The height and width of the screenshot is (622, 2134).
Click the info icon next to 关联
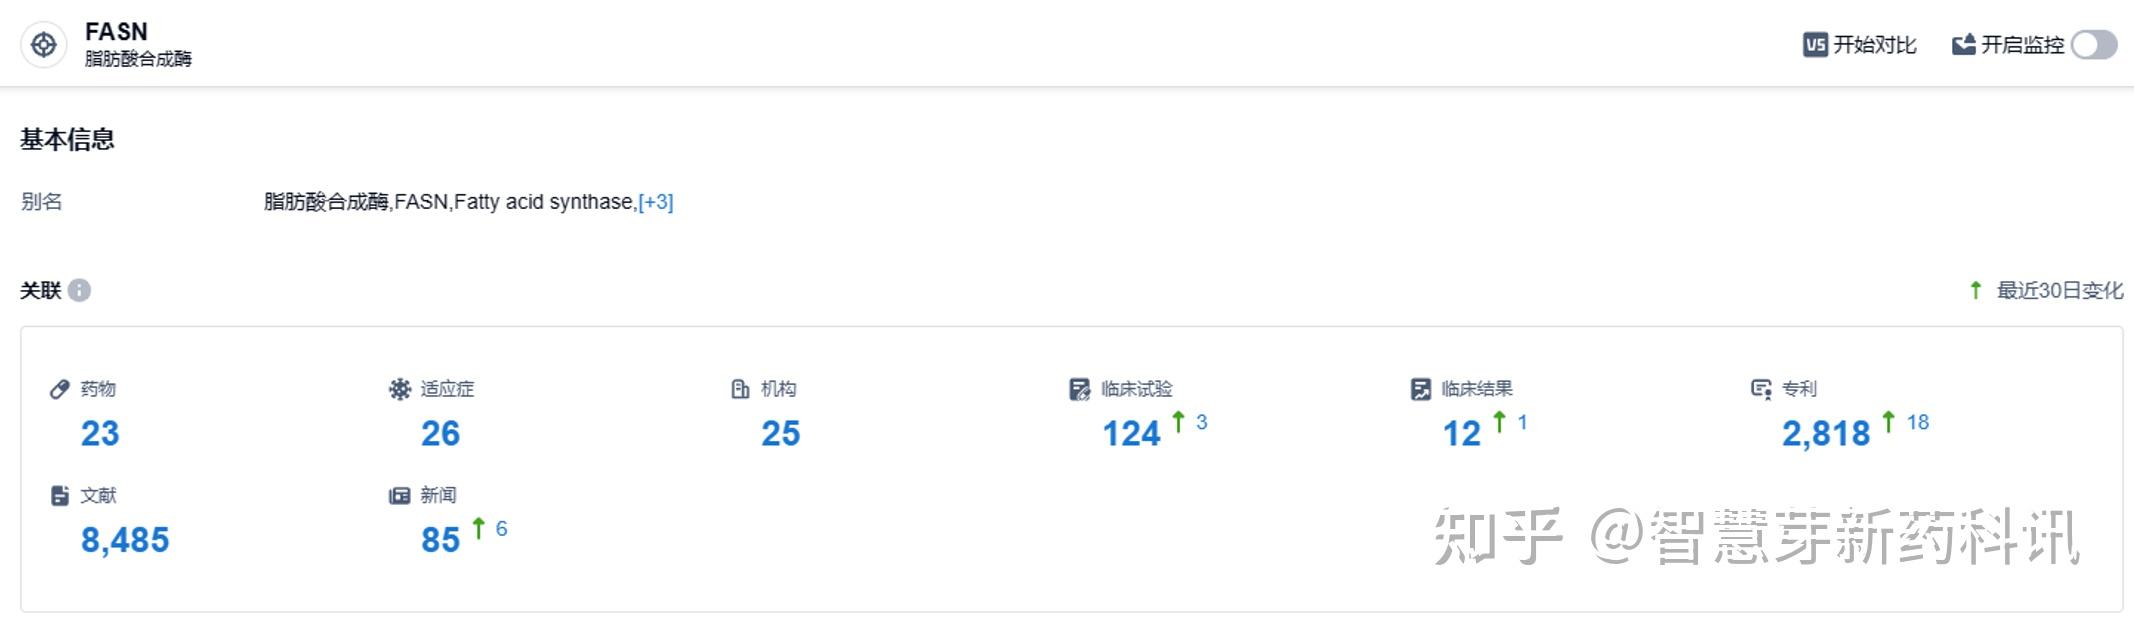80,290
